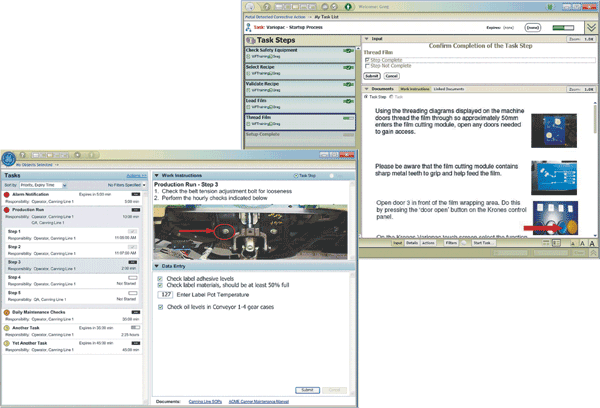The height and width of the screenshot is (408, 600).
Task: Click green status icon at top-right of Task Steps window
Action: click(550, 7)
